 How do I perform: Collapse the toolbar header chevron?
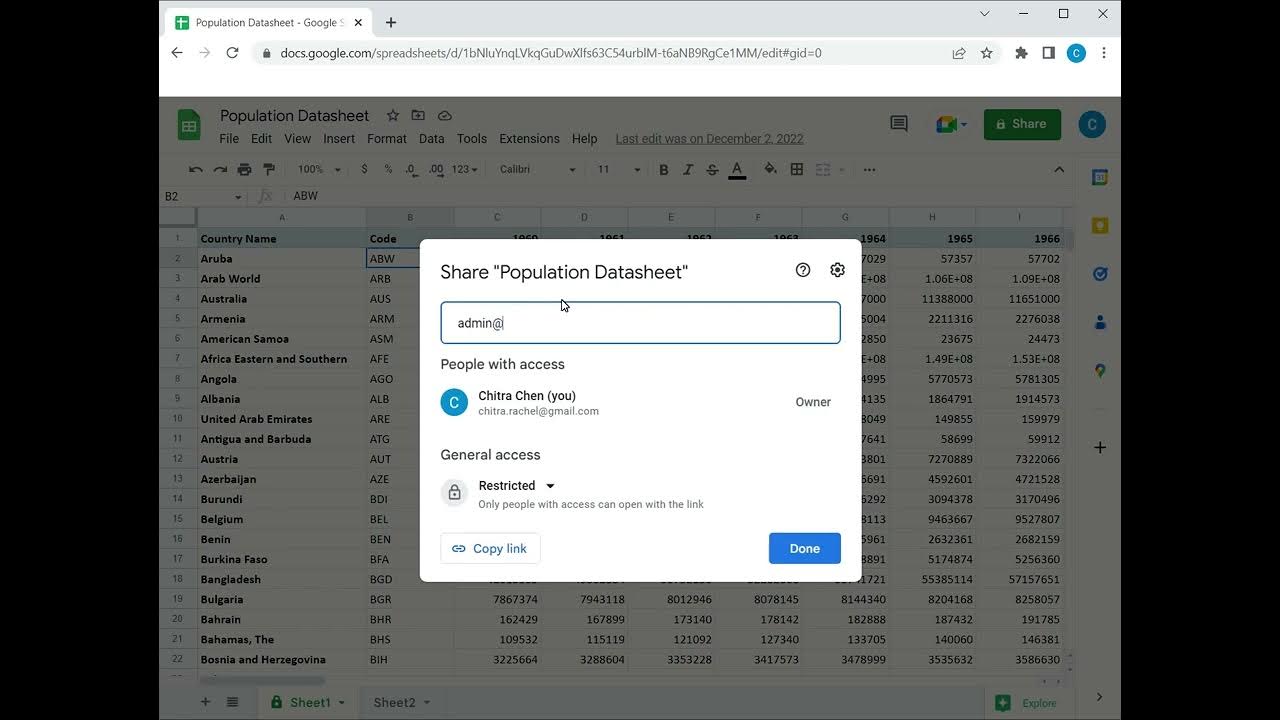[1059, 170]
